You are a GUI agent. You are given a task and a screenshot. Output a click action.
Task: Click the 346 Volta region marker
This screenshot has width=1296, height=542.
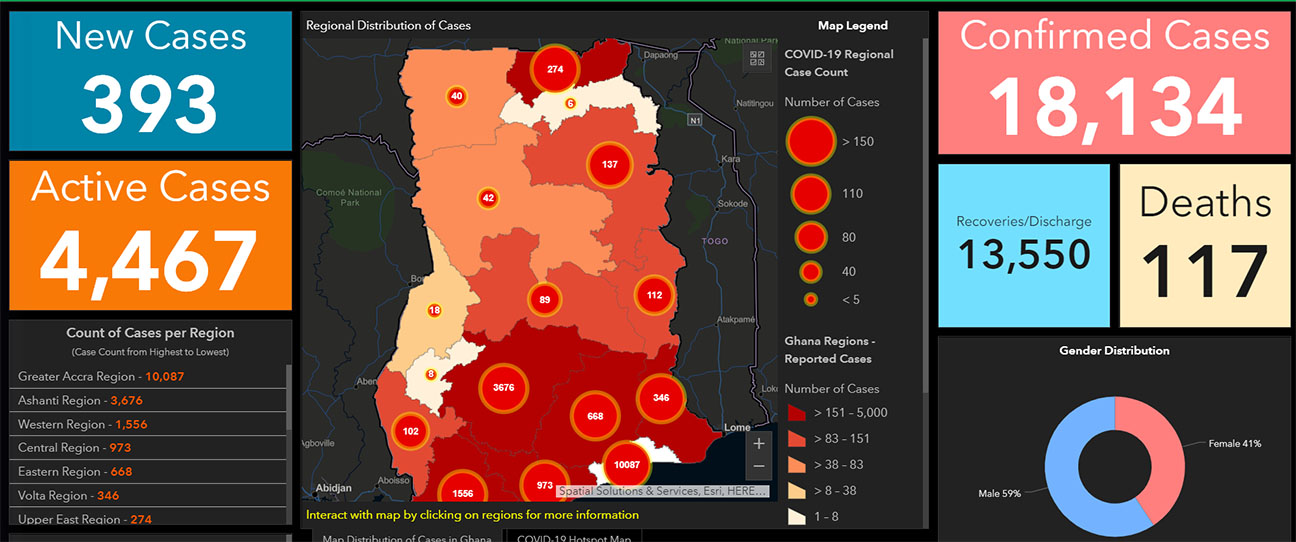click(660, 398)
